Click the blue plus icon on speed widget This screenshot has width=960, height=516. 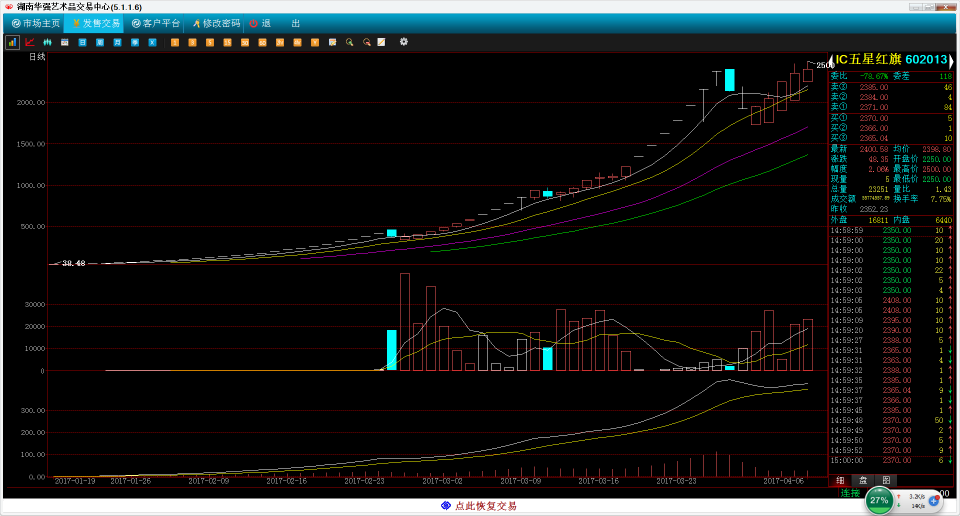[x=934, y=501]
